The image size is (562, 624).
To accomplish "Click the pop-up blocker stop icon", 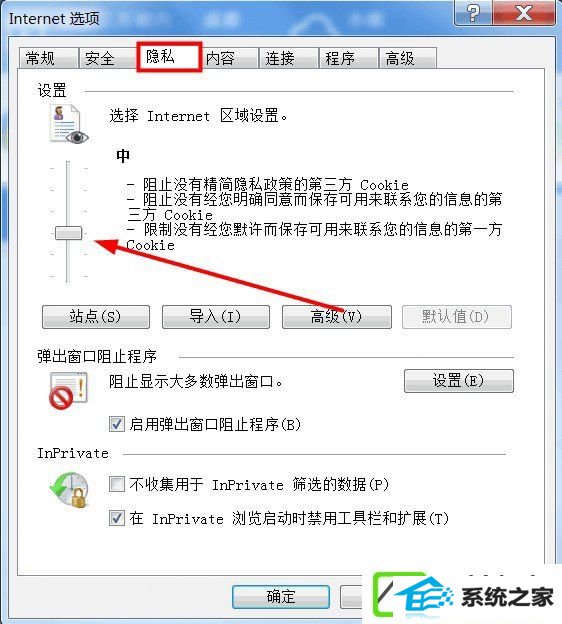I will coord(68,390).
